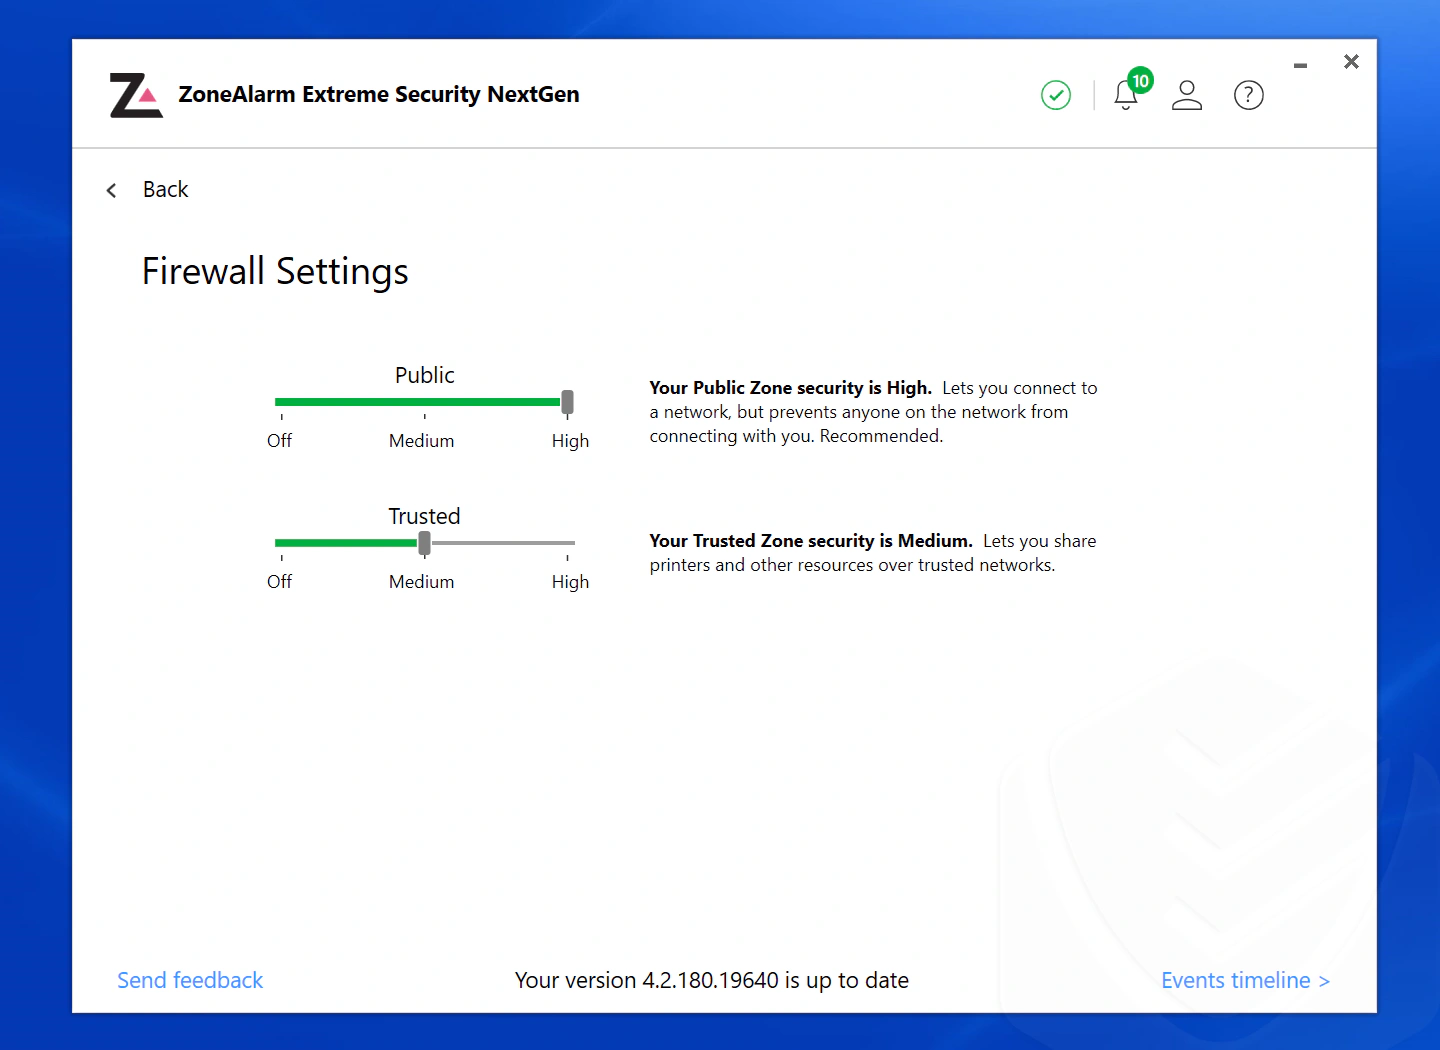The height and width of the screenshot is (1050, 1440).
Task: Click the ZoneAlarm Z logo
Action: 136,95
